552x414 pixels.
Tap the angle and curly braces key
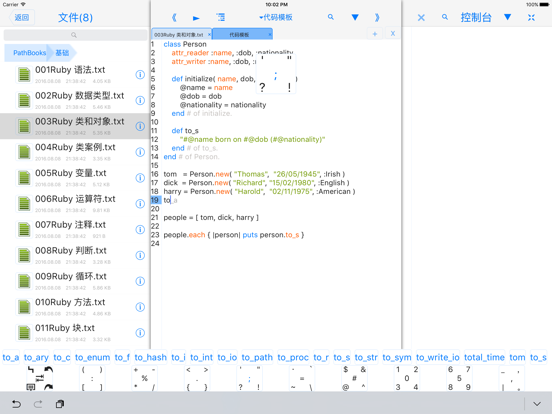[197, 378]
